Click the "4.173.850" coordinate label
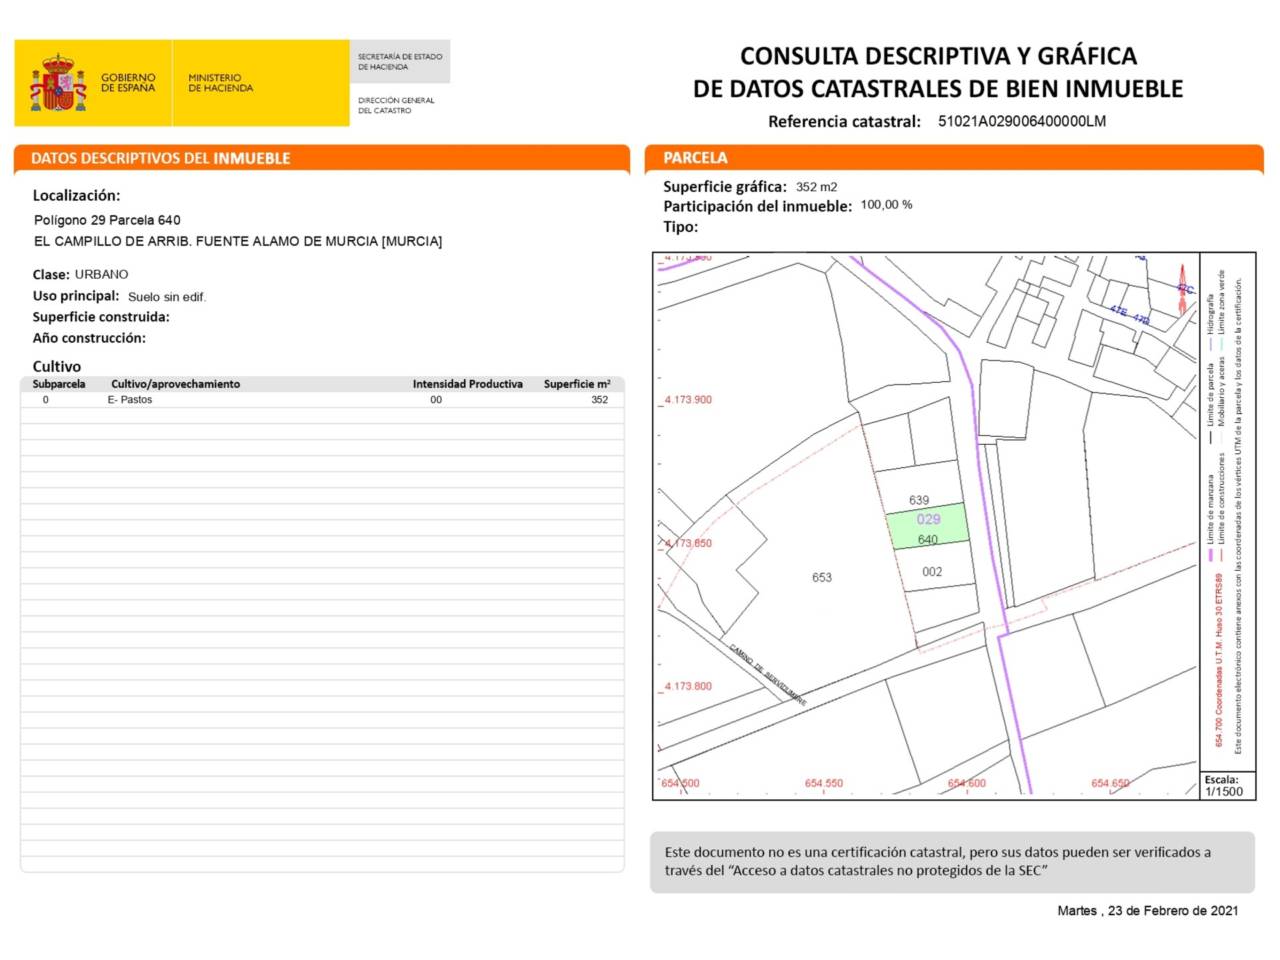Image resolution: width=1280 pixels, height=960 pixels. click(x=688, y=543)
